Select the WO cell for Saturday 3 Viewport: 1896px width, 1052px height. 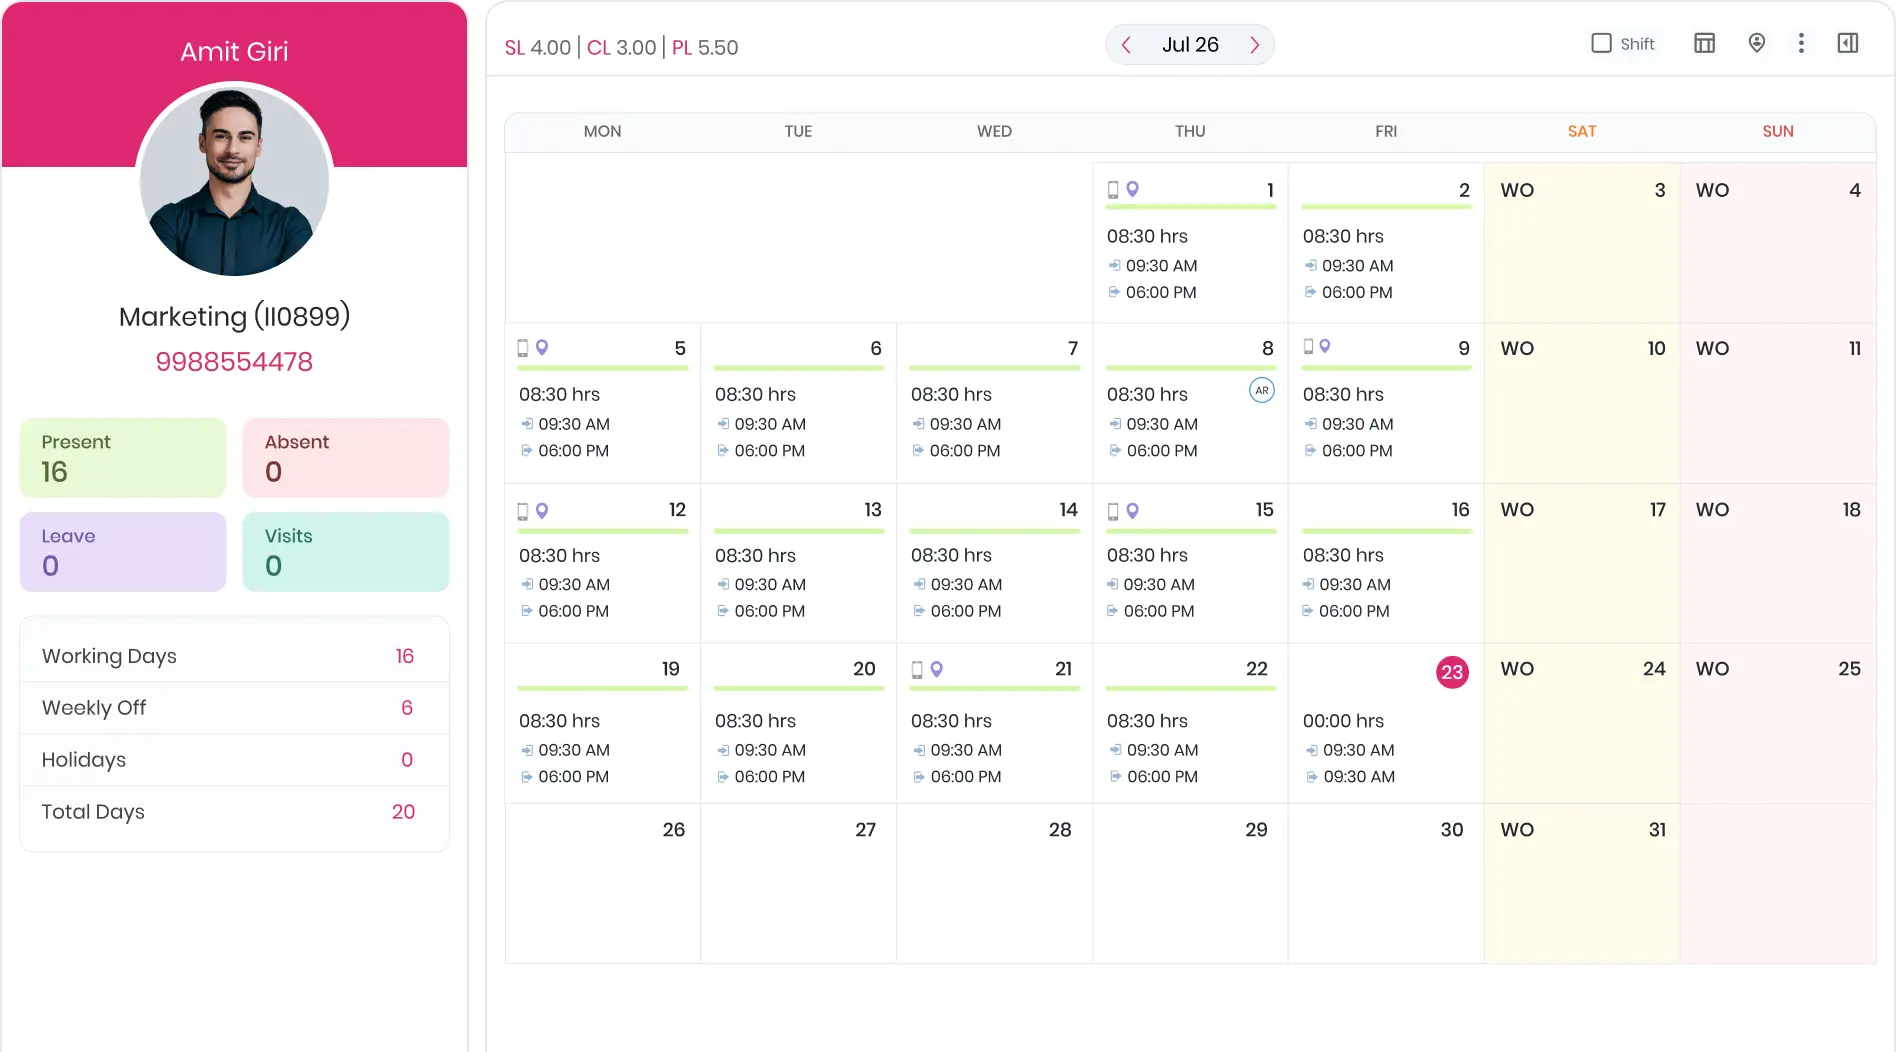[1582, 243]
